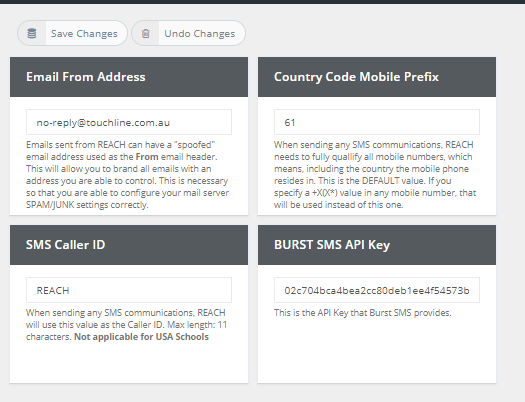Click the Country Code Mobile Prefix header
This screenshot has width=525, height=402.
click(377, 77)
